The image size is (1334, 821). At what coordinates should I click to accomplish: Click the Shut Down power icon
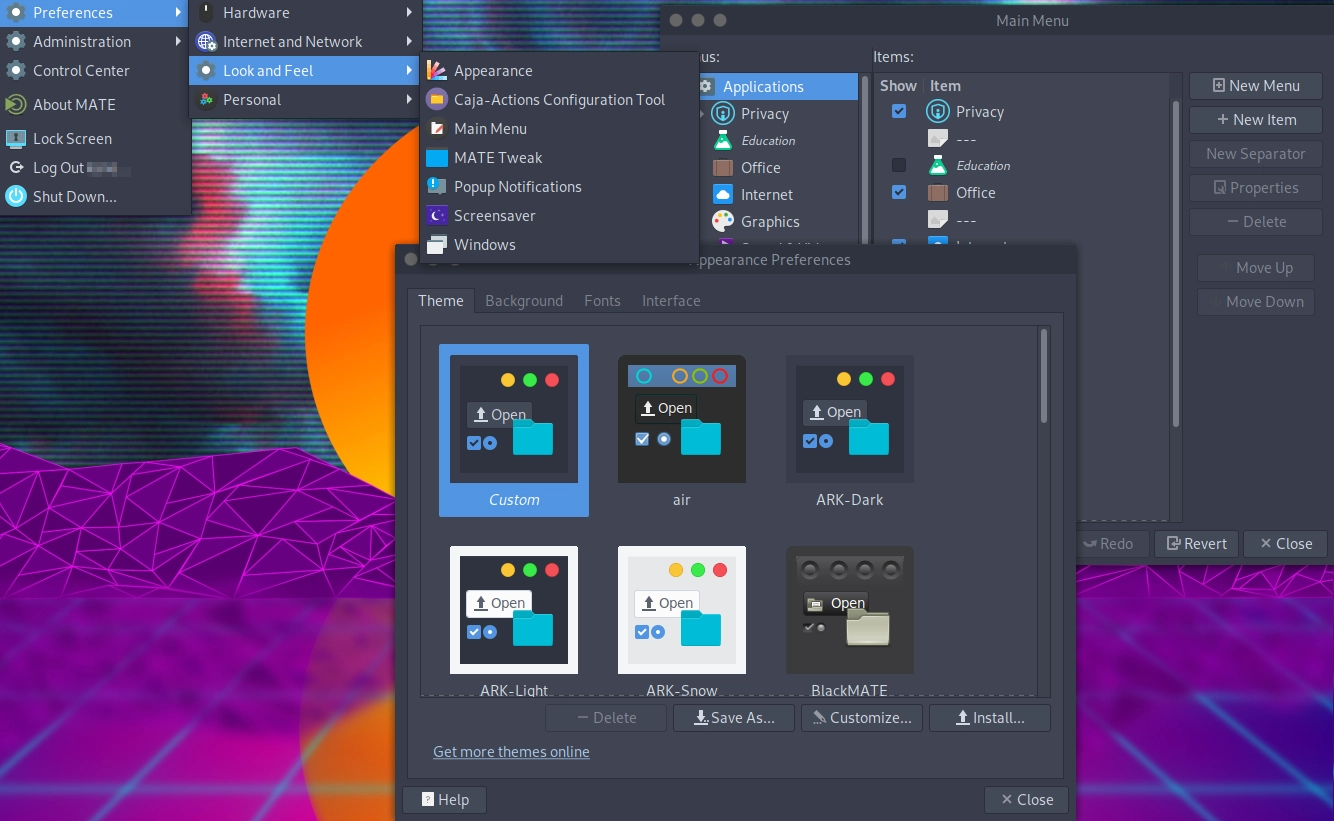(x=15, y=197)
